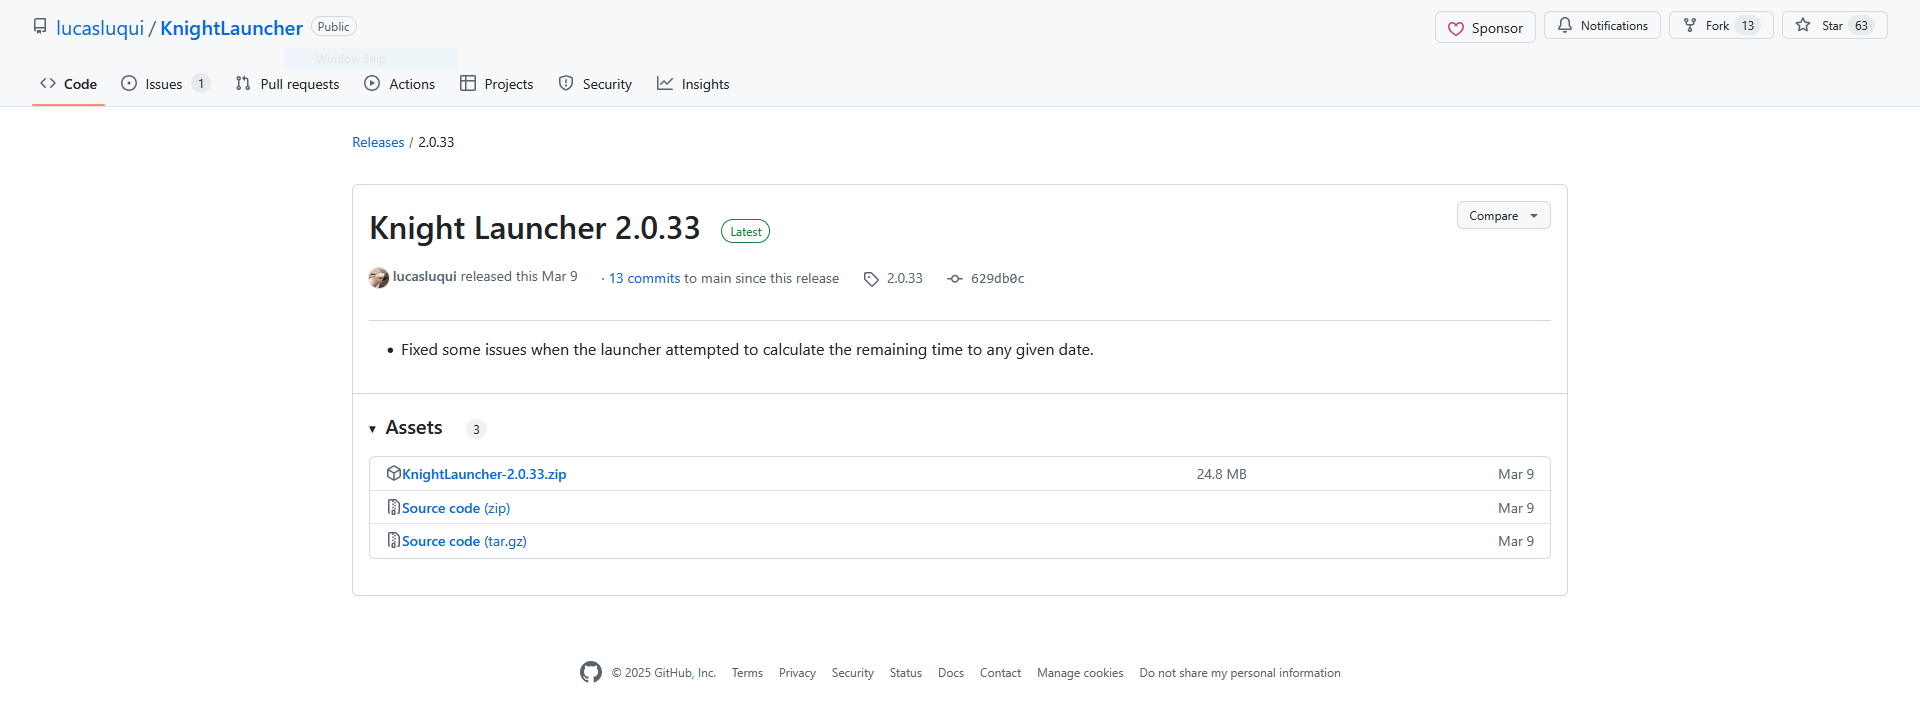The height and width of the screenshot is (721, 1920).
Task: Open the Privacy footer link
Action: (797, 673)
